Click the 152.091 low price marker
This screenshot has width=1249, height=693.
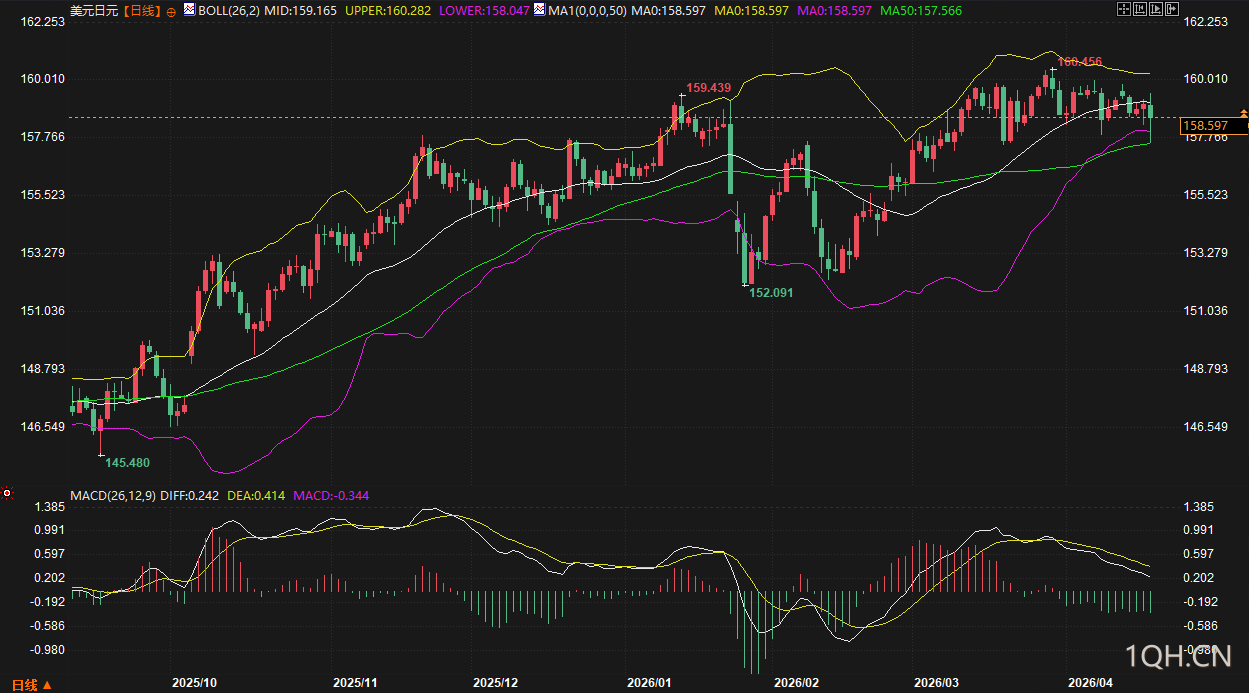tap(770, 293)
